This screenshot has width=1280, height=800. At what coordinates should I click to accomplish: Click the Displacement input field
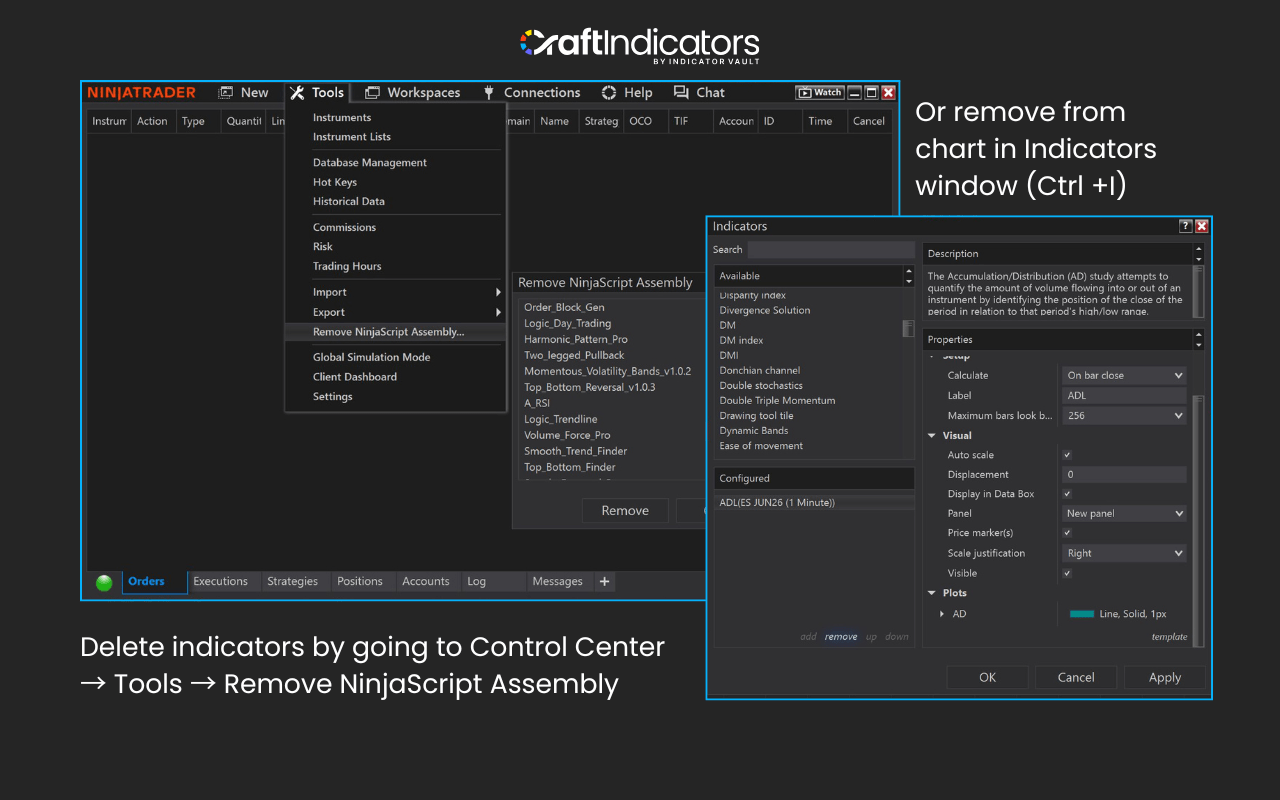(x=1124, y=474)
